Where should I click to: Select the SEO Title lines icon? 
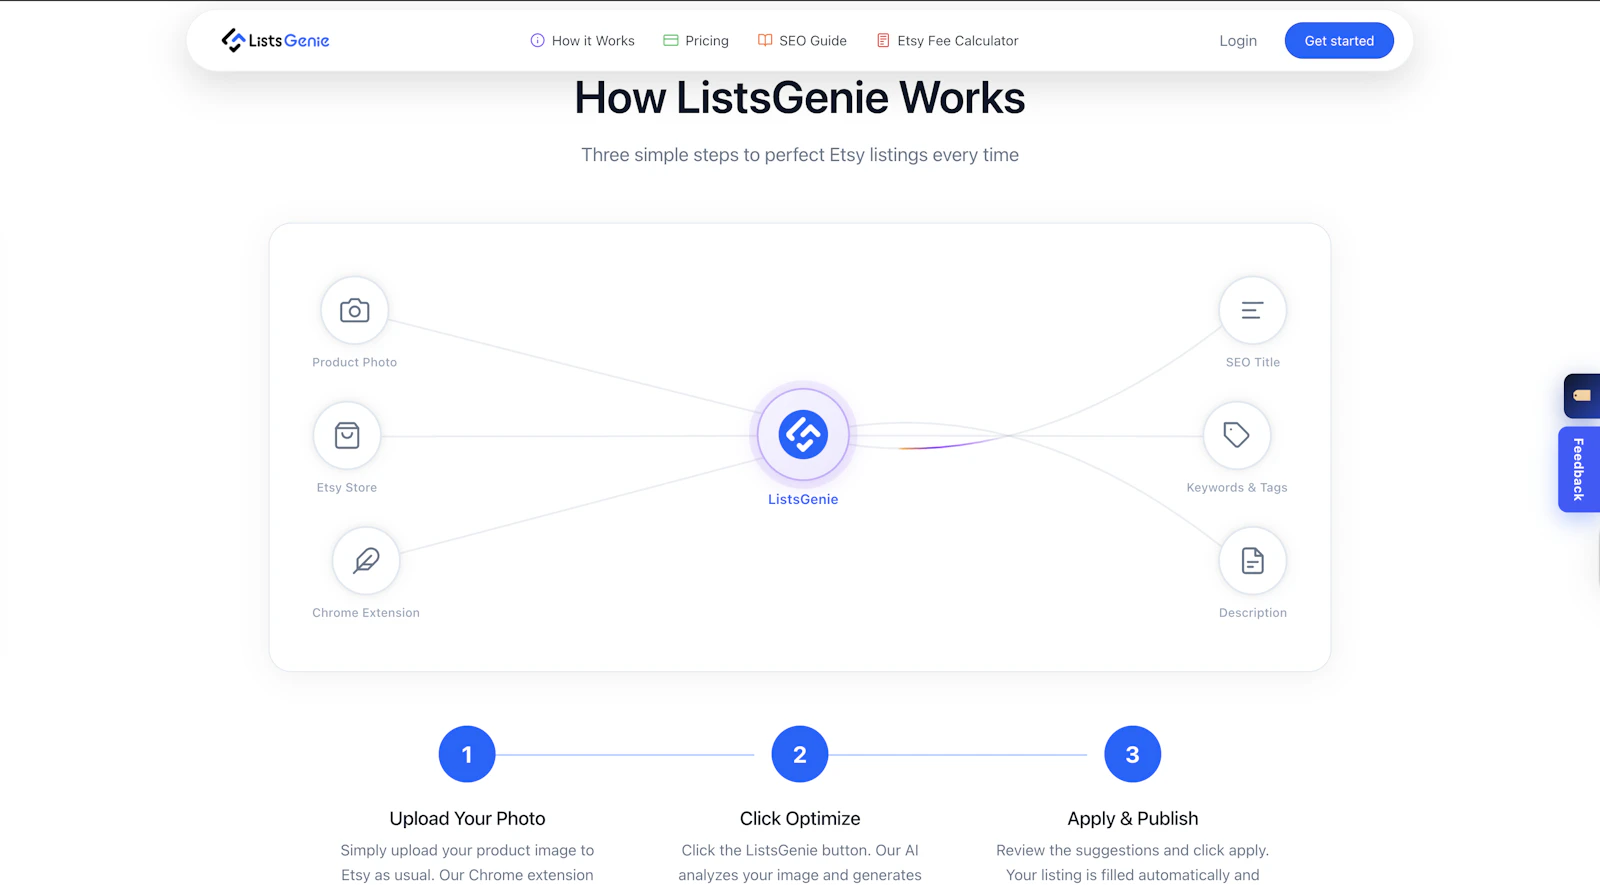coord(1252,310)
